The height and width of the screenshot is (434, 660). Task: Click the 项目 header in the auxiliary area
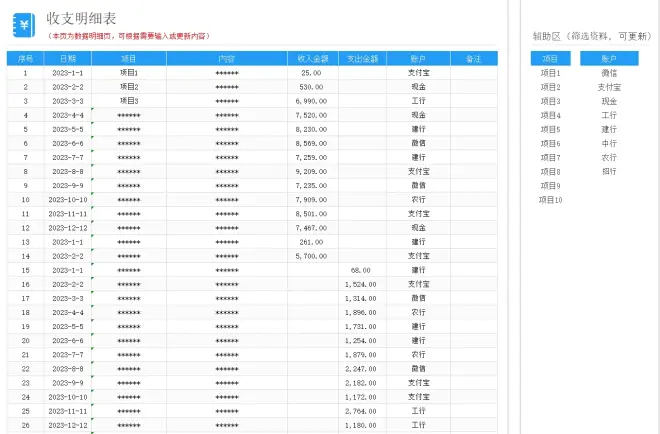coord(550,59)
